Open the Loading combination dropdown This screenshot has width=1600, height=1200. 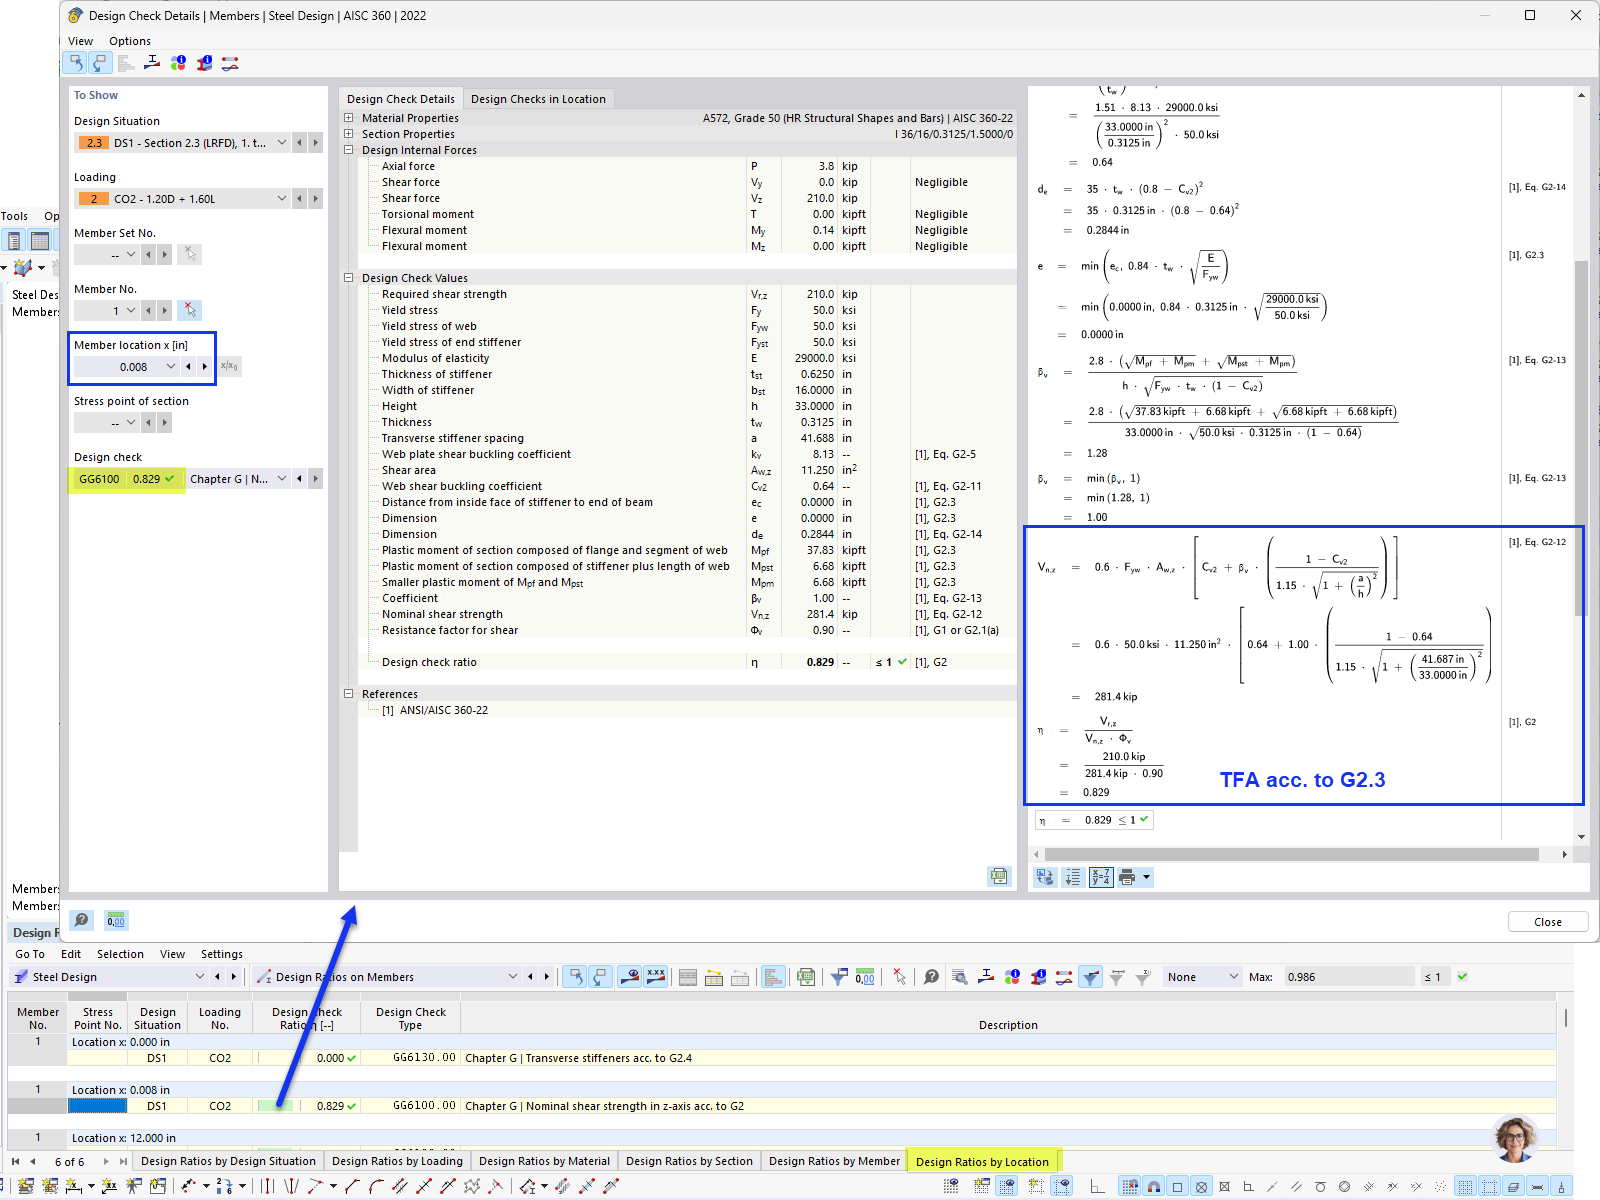point(282,198)
